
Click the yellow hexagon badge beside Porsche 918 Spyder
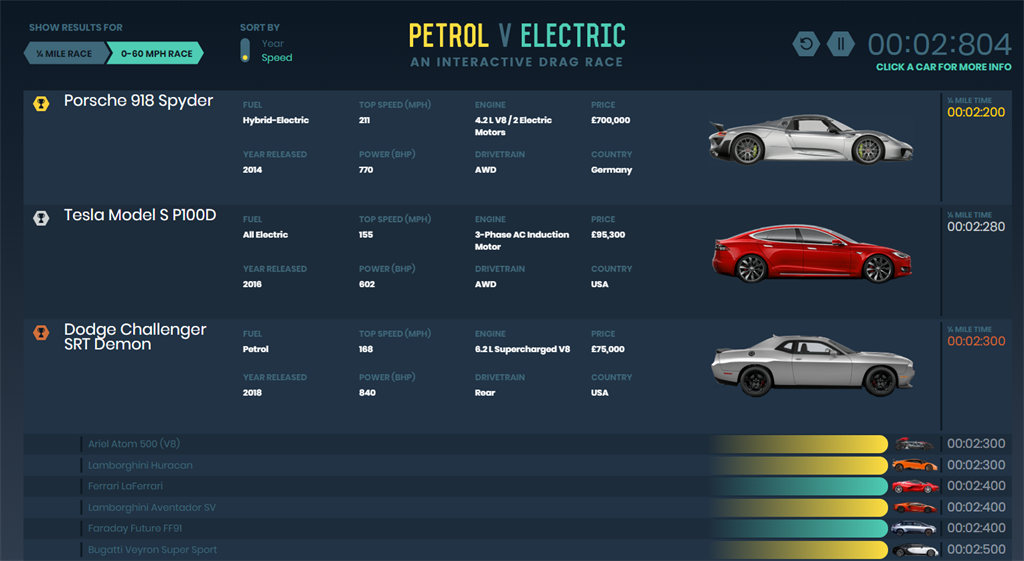click(41, 103)
